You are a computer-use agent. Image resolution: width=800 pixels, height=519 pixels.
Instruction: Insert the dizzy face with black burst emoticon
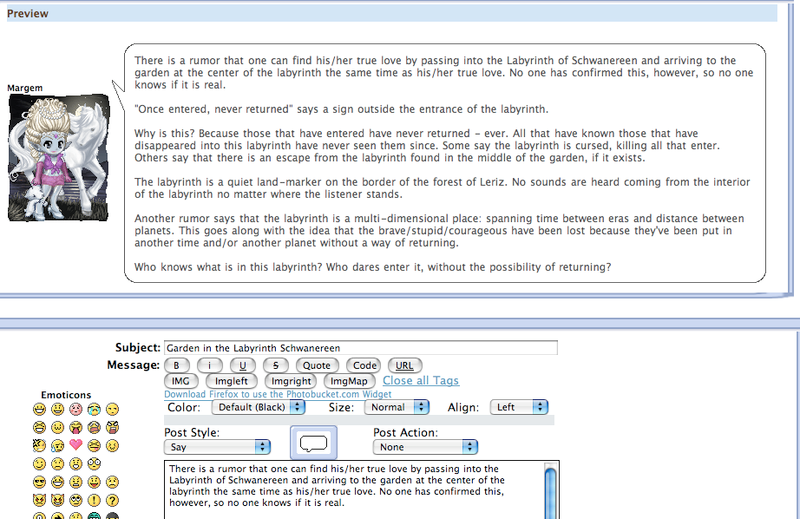coord(39,446)
